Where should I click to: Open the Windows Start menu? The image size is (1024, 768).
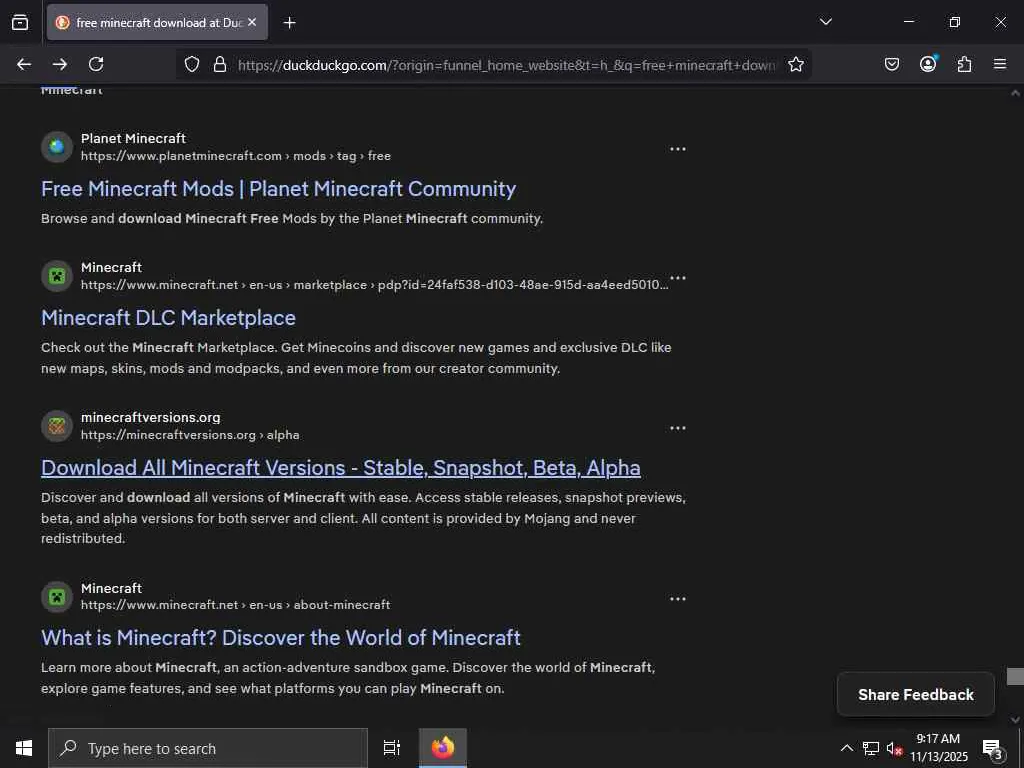tap(24, 748)
